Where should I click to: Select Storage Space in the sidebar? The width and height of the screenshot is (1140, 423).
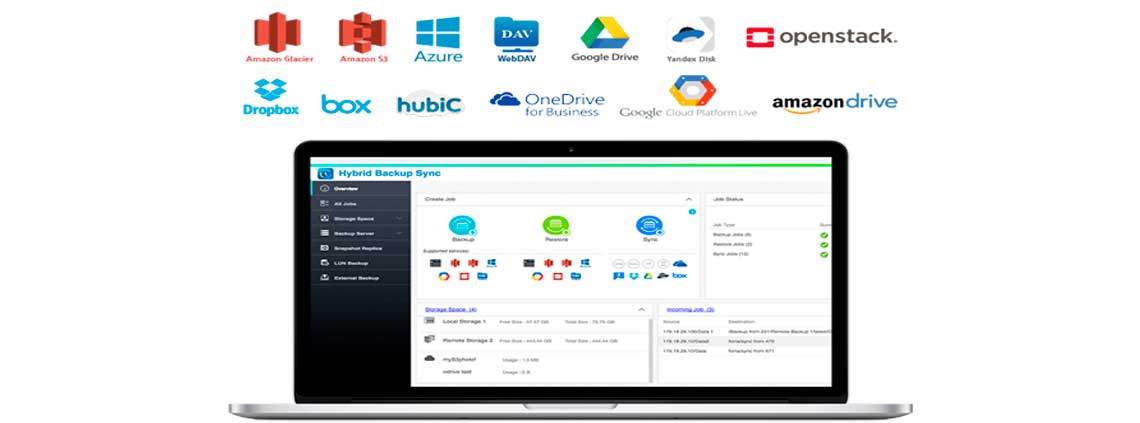pos(361,219)
